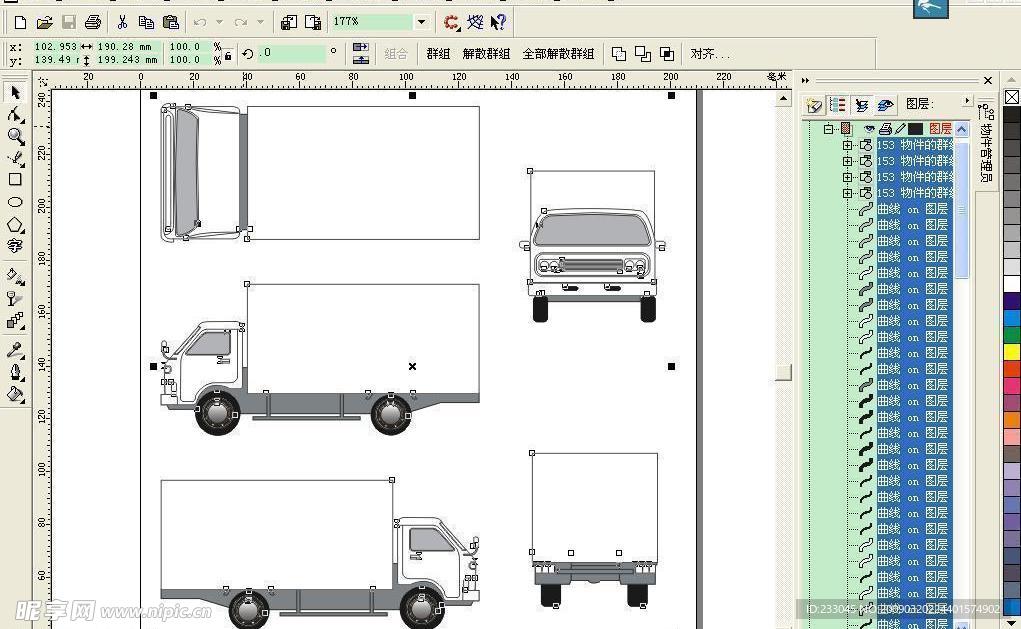Select the Zoom magnifier tool
The height and width of the screenshot is (629, 1021).
pyautogui.click(x=15, y=136)
